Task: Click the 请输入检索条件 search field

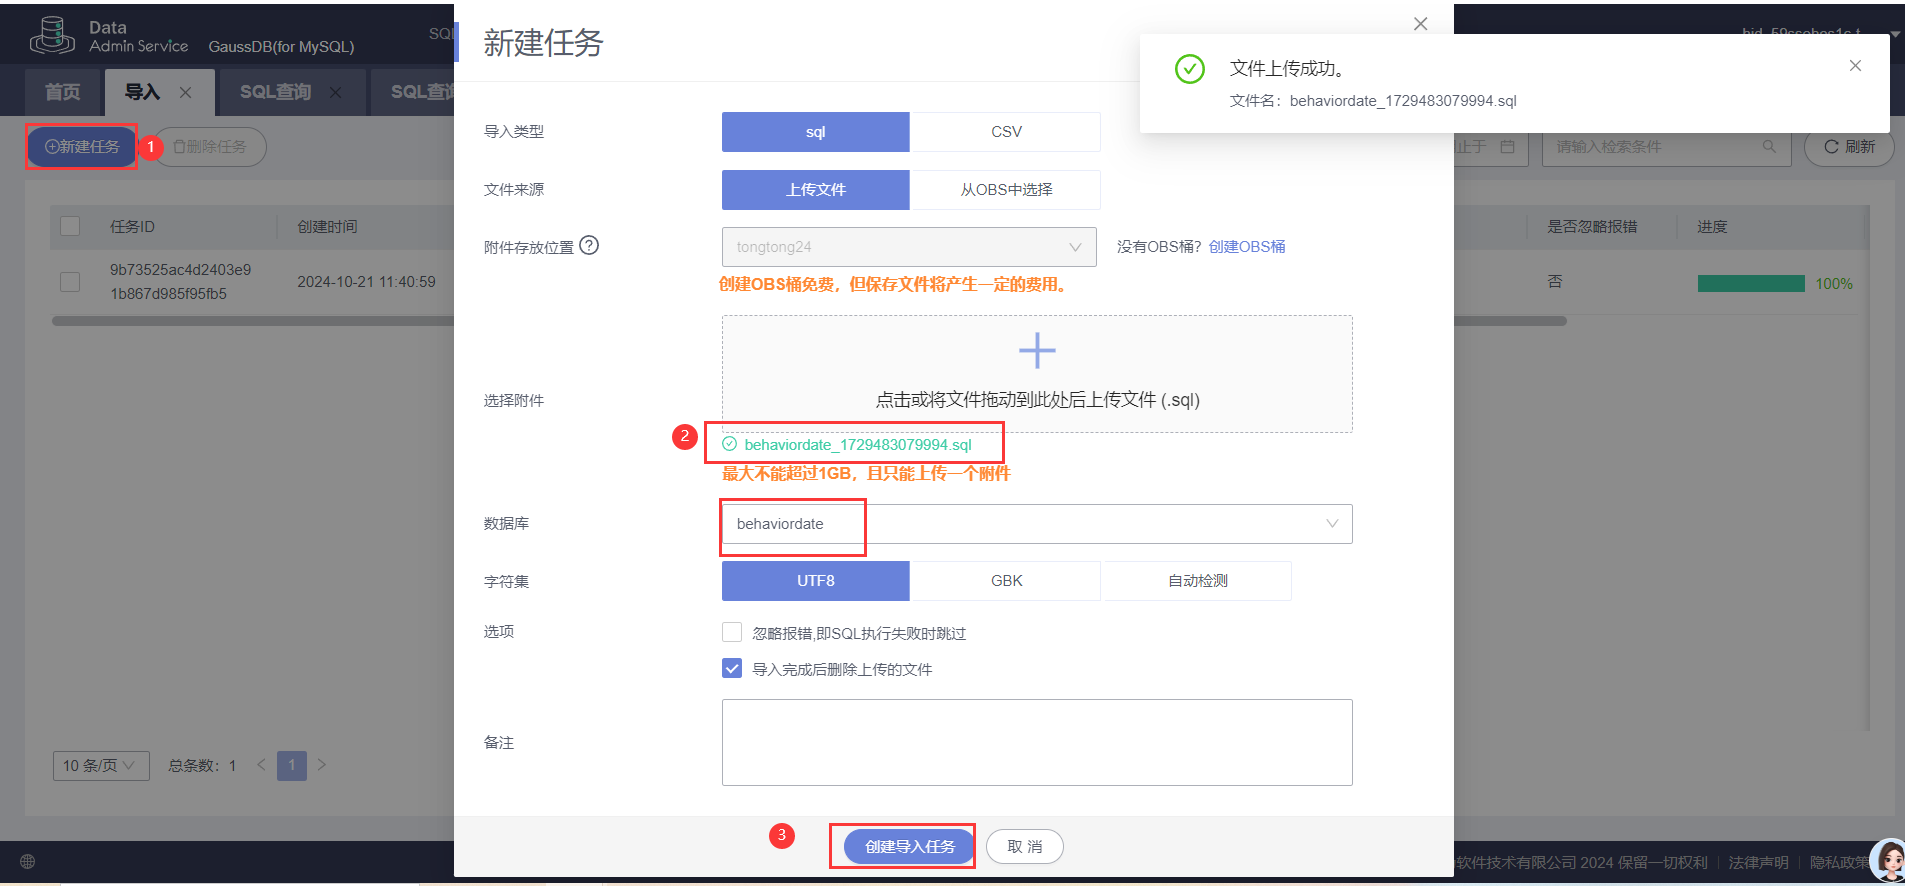Action: tap(1666, 147)
